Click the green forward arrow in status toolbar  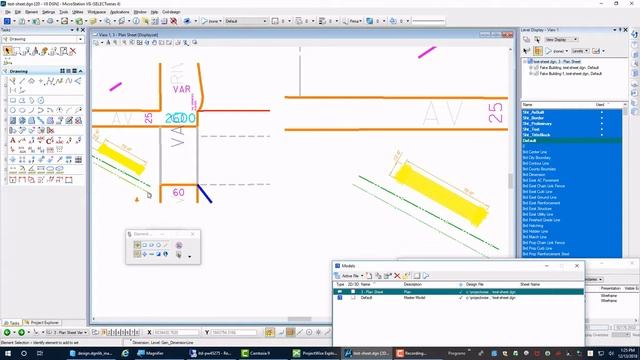pos(21,333)
